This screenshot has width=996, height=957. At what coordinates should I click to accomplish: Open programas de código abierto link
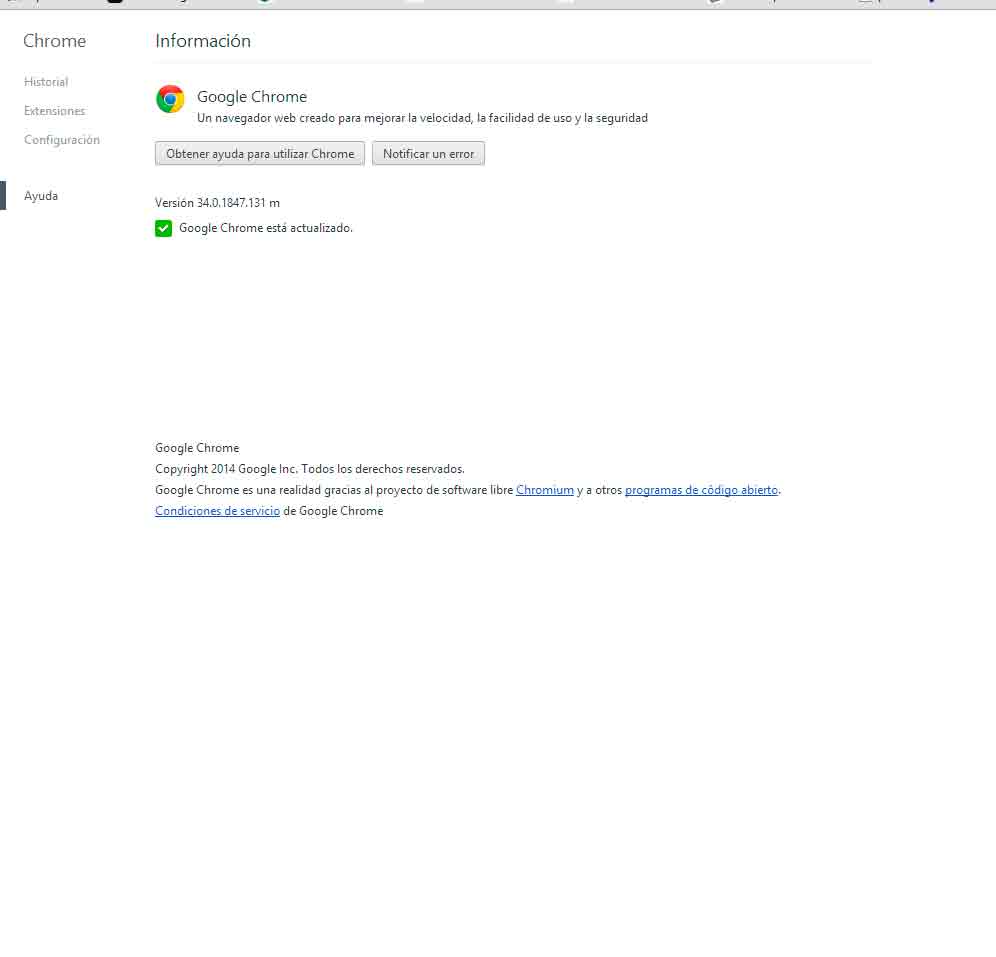click(x=701, y=490)
